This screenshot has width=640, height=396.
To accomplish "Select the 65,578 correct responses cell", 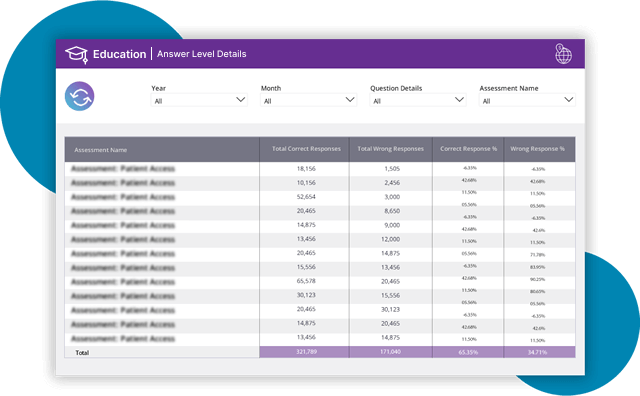I will (306, 281).
